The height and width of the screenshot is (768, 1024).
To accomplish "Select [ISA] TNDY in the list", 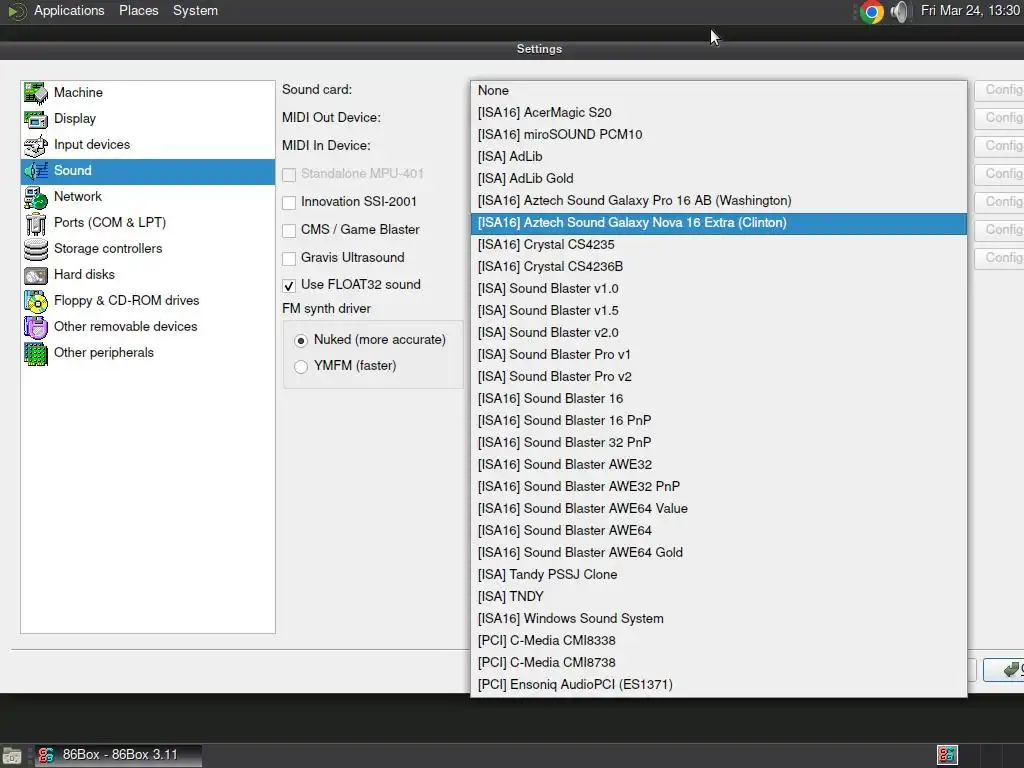I will click(718, 596).
